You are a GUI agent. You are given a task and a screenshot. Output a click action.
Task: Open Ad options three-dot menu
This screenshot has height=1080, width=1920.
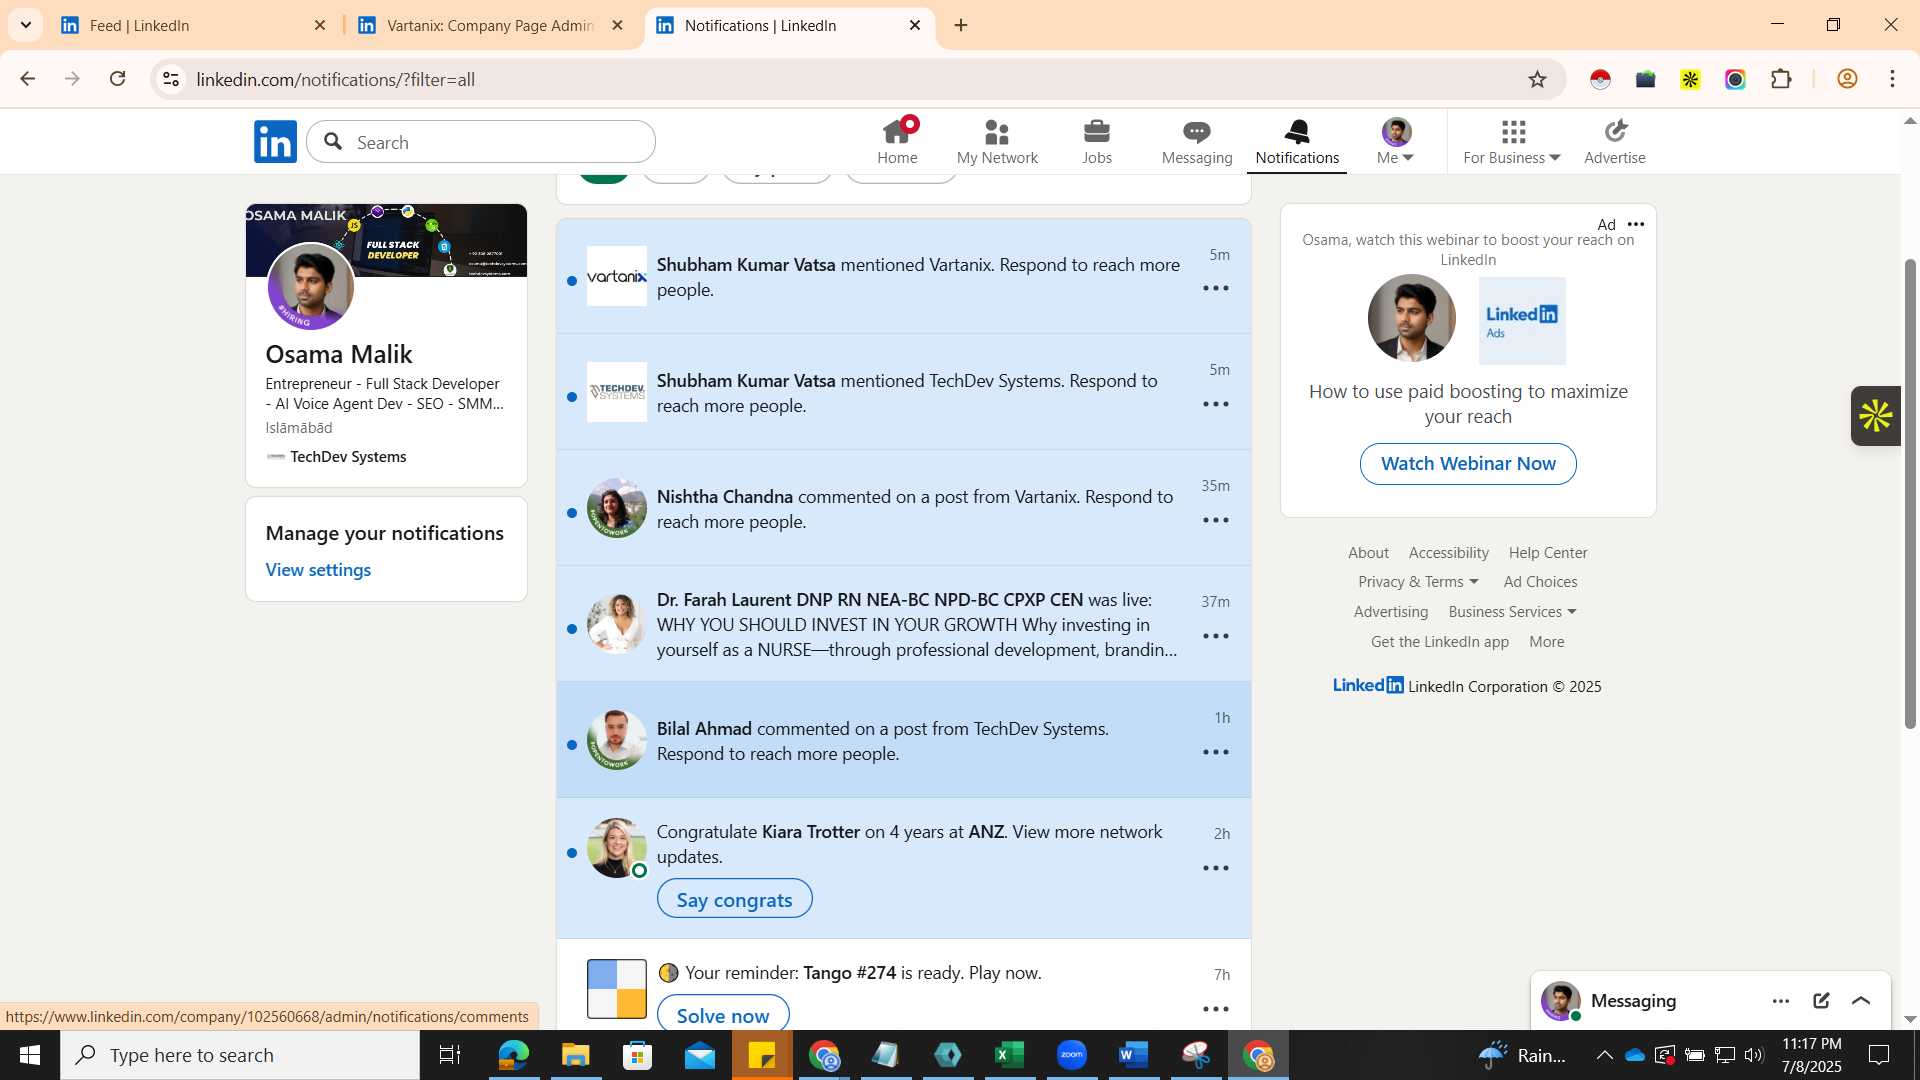1636,224
